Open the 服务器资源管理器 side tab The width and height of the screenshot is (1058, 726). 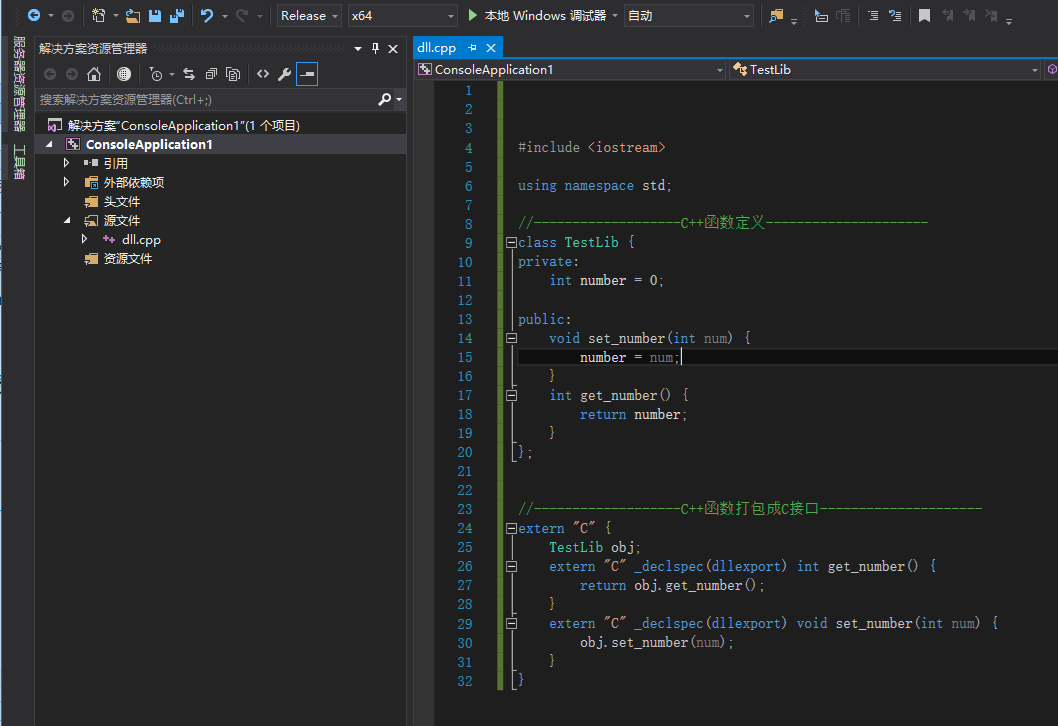pyautogui.click(x=18, y=84)
